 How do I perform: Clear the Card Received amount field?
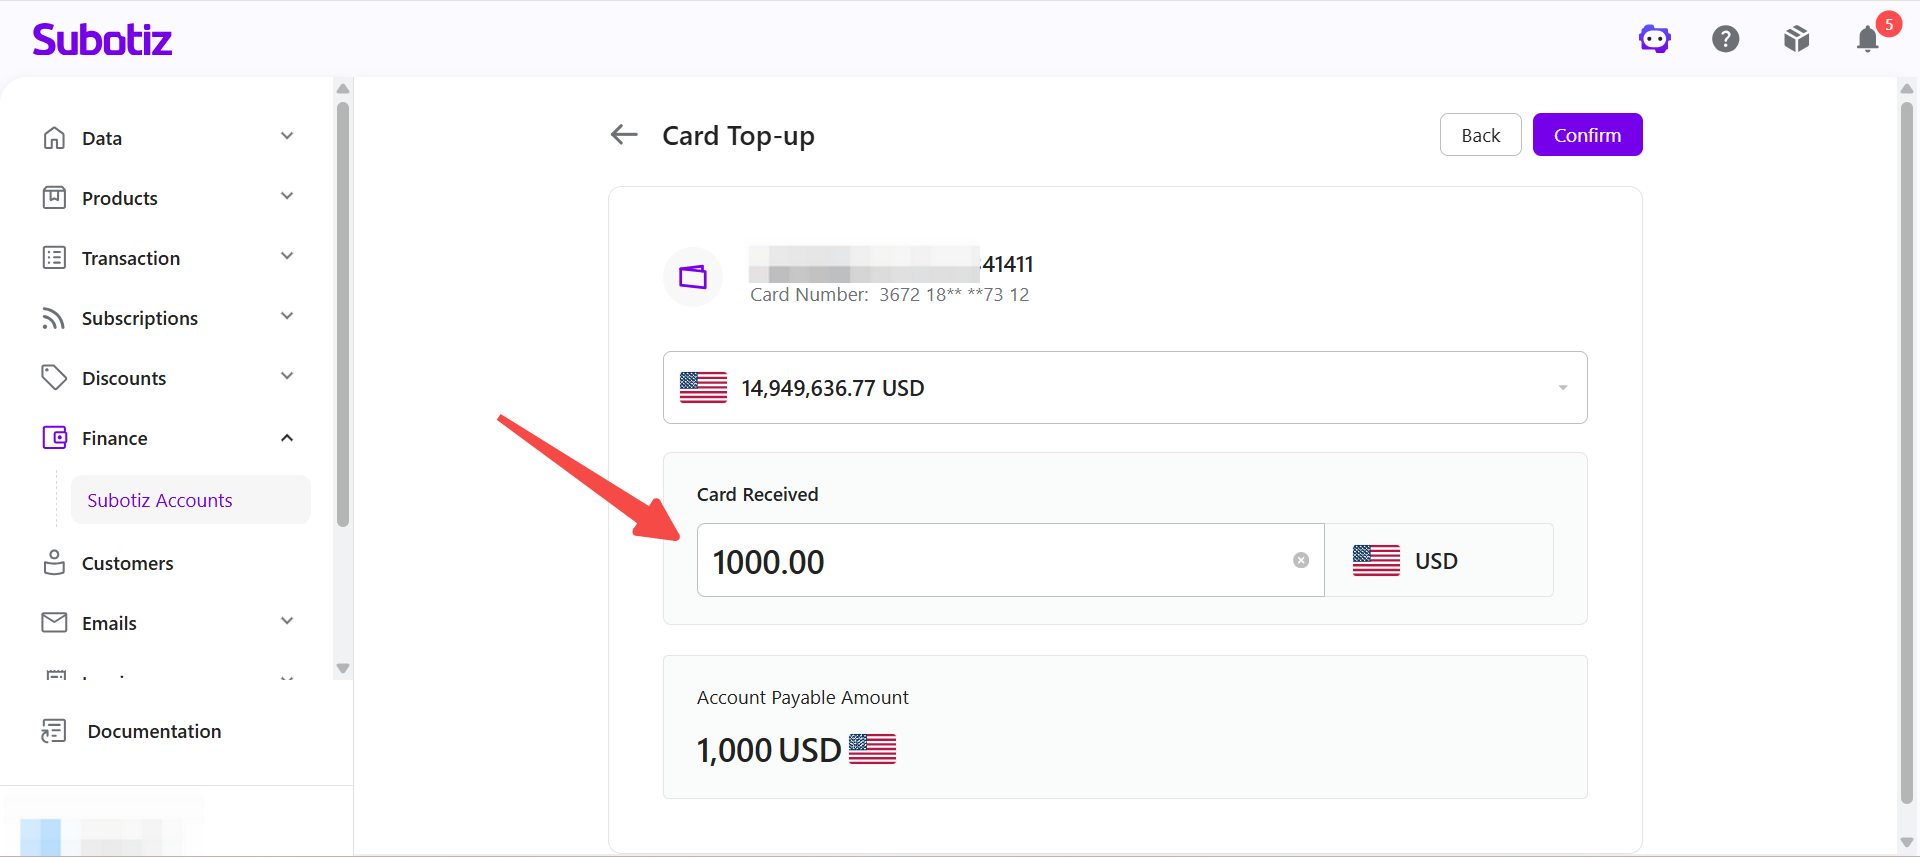coord(1301,560)
